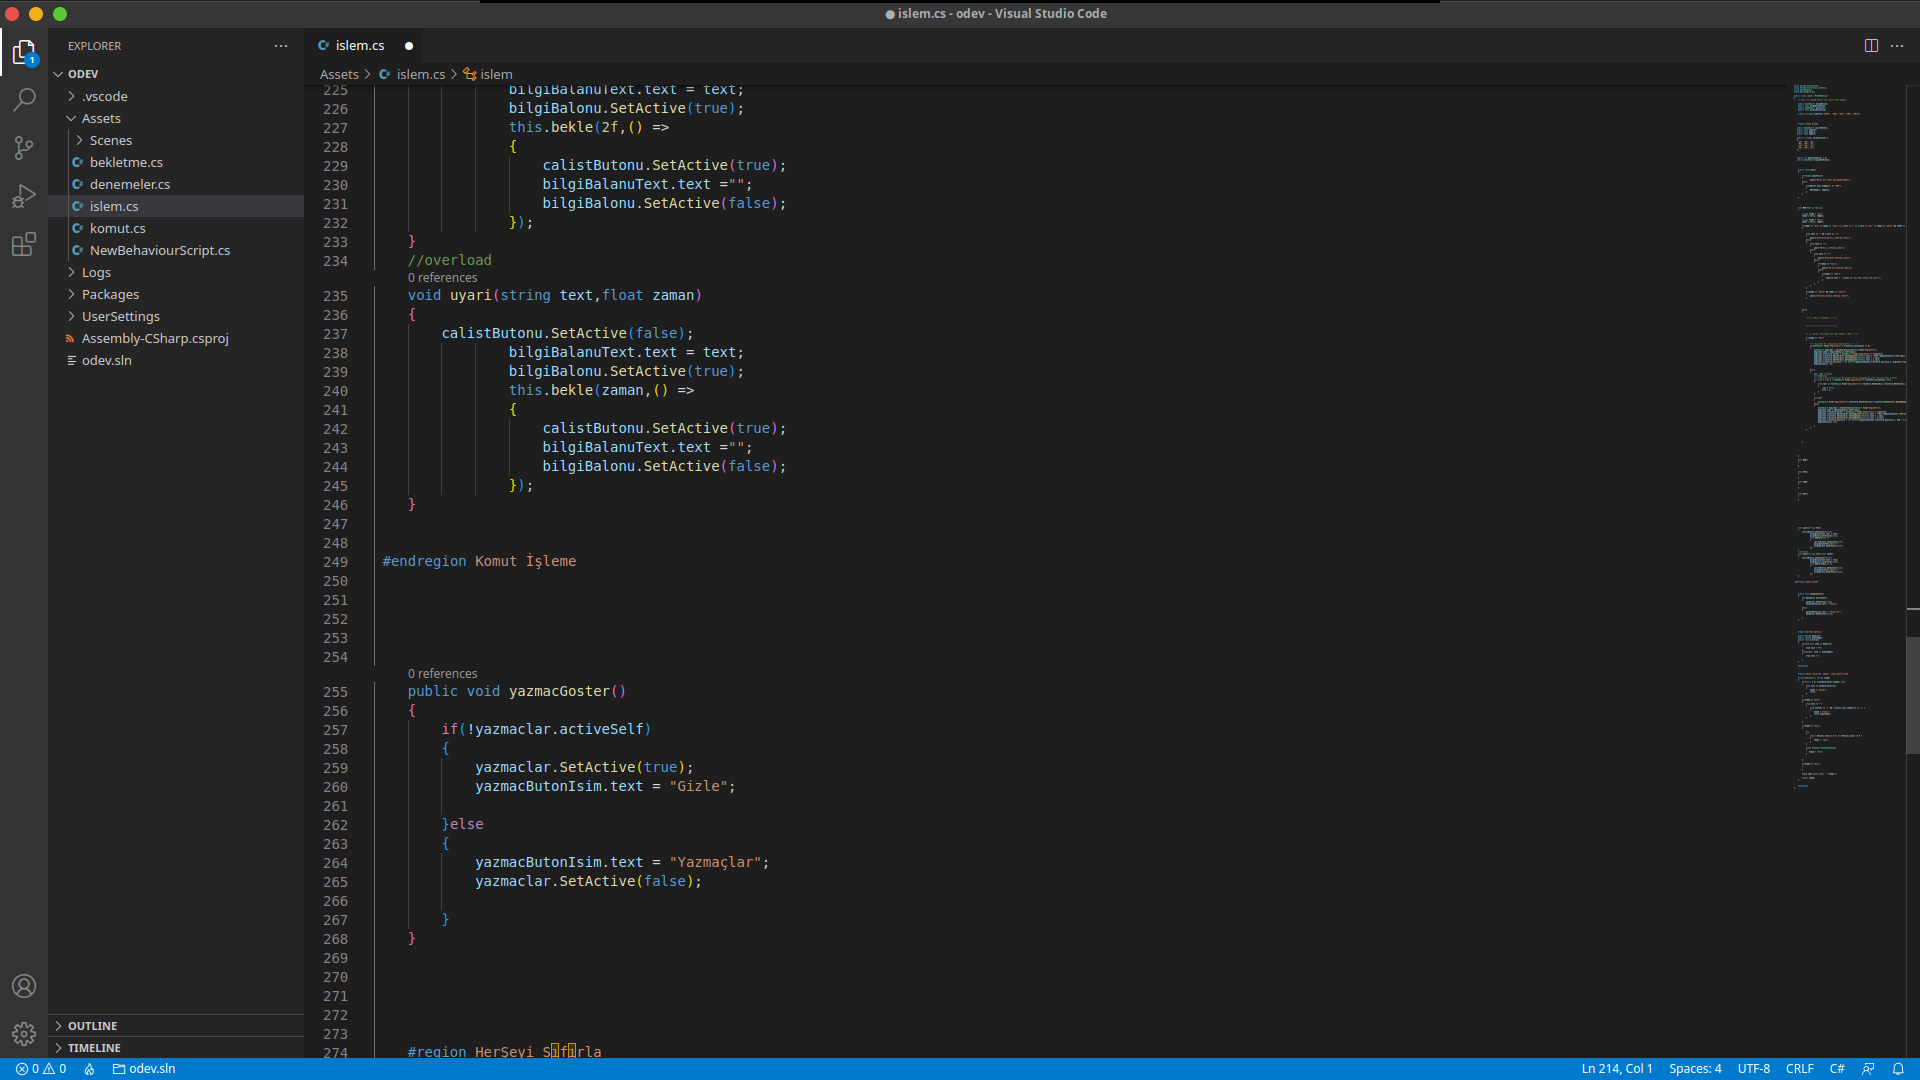Click the Assets breadcrumb item

(339, 74)
